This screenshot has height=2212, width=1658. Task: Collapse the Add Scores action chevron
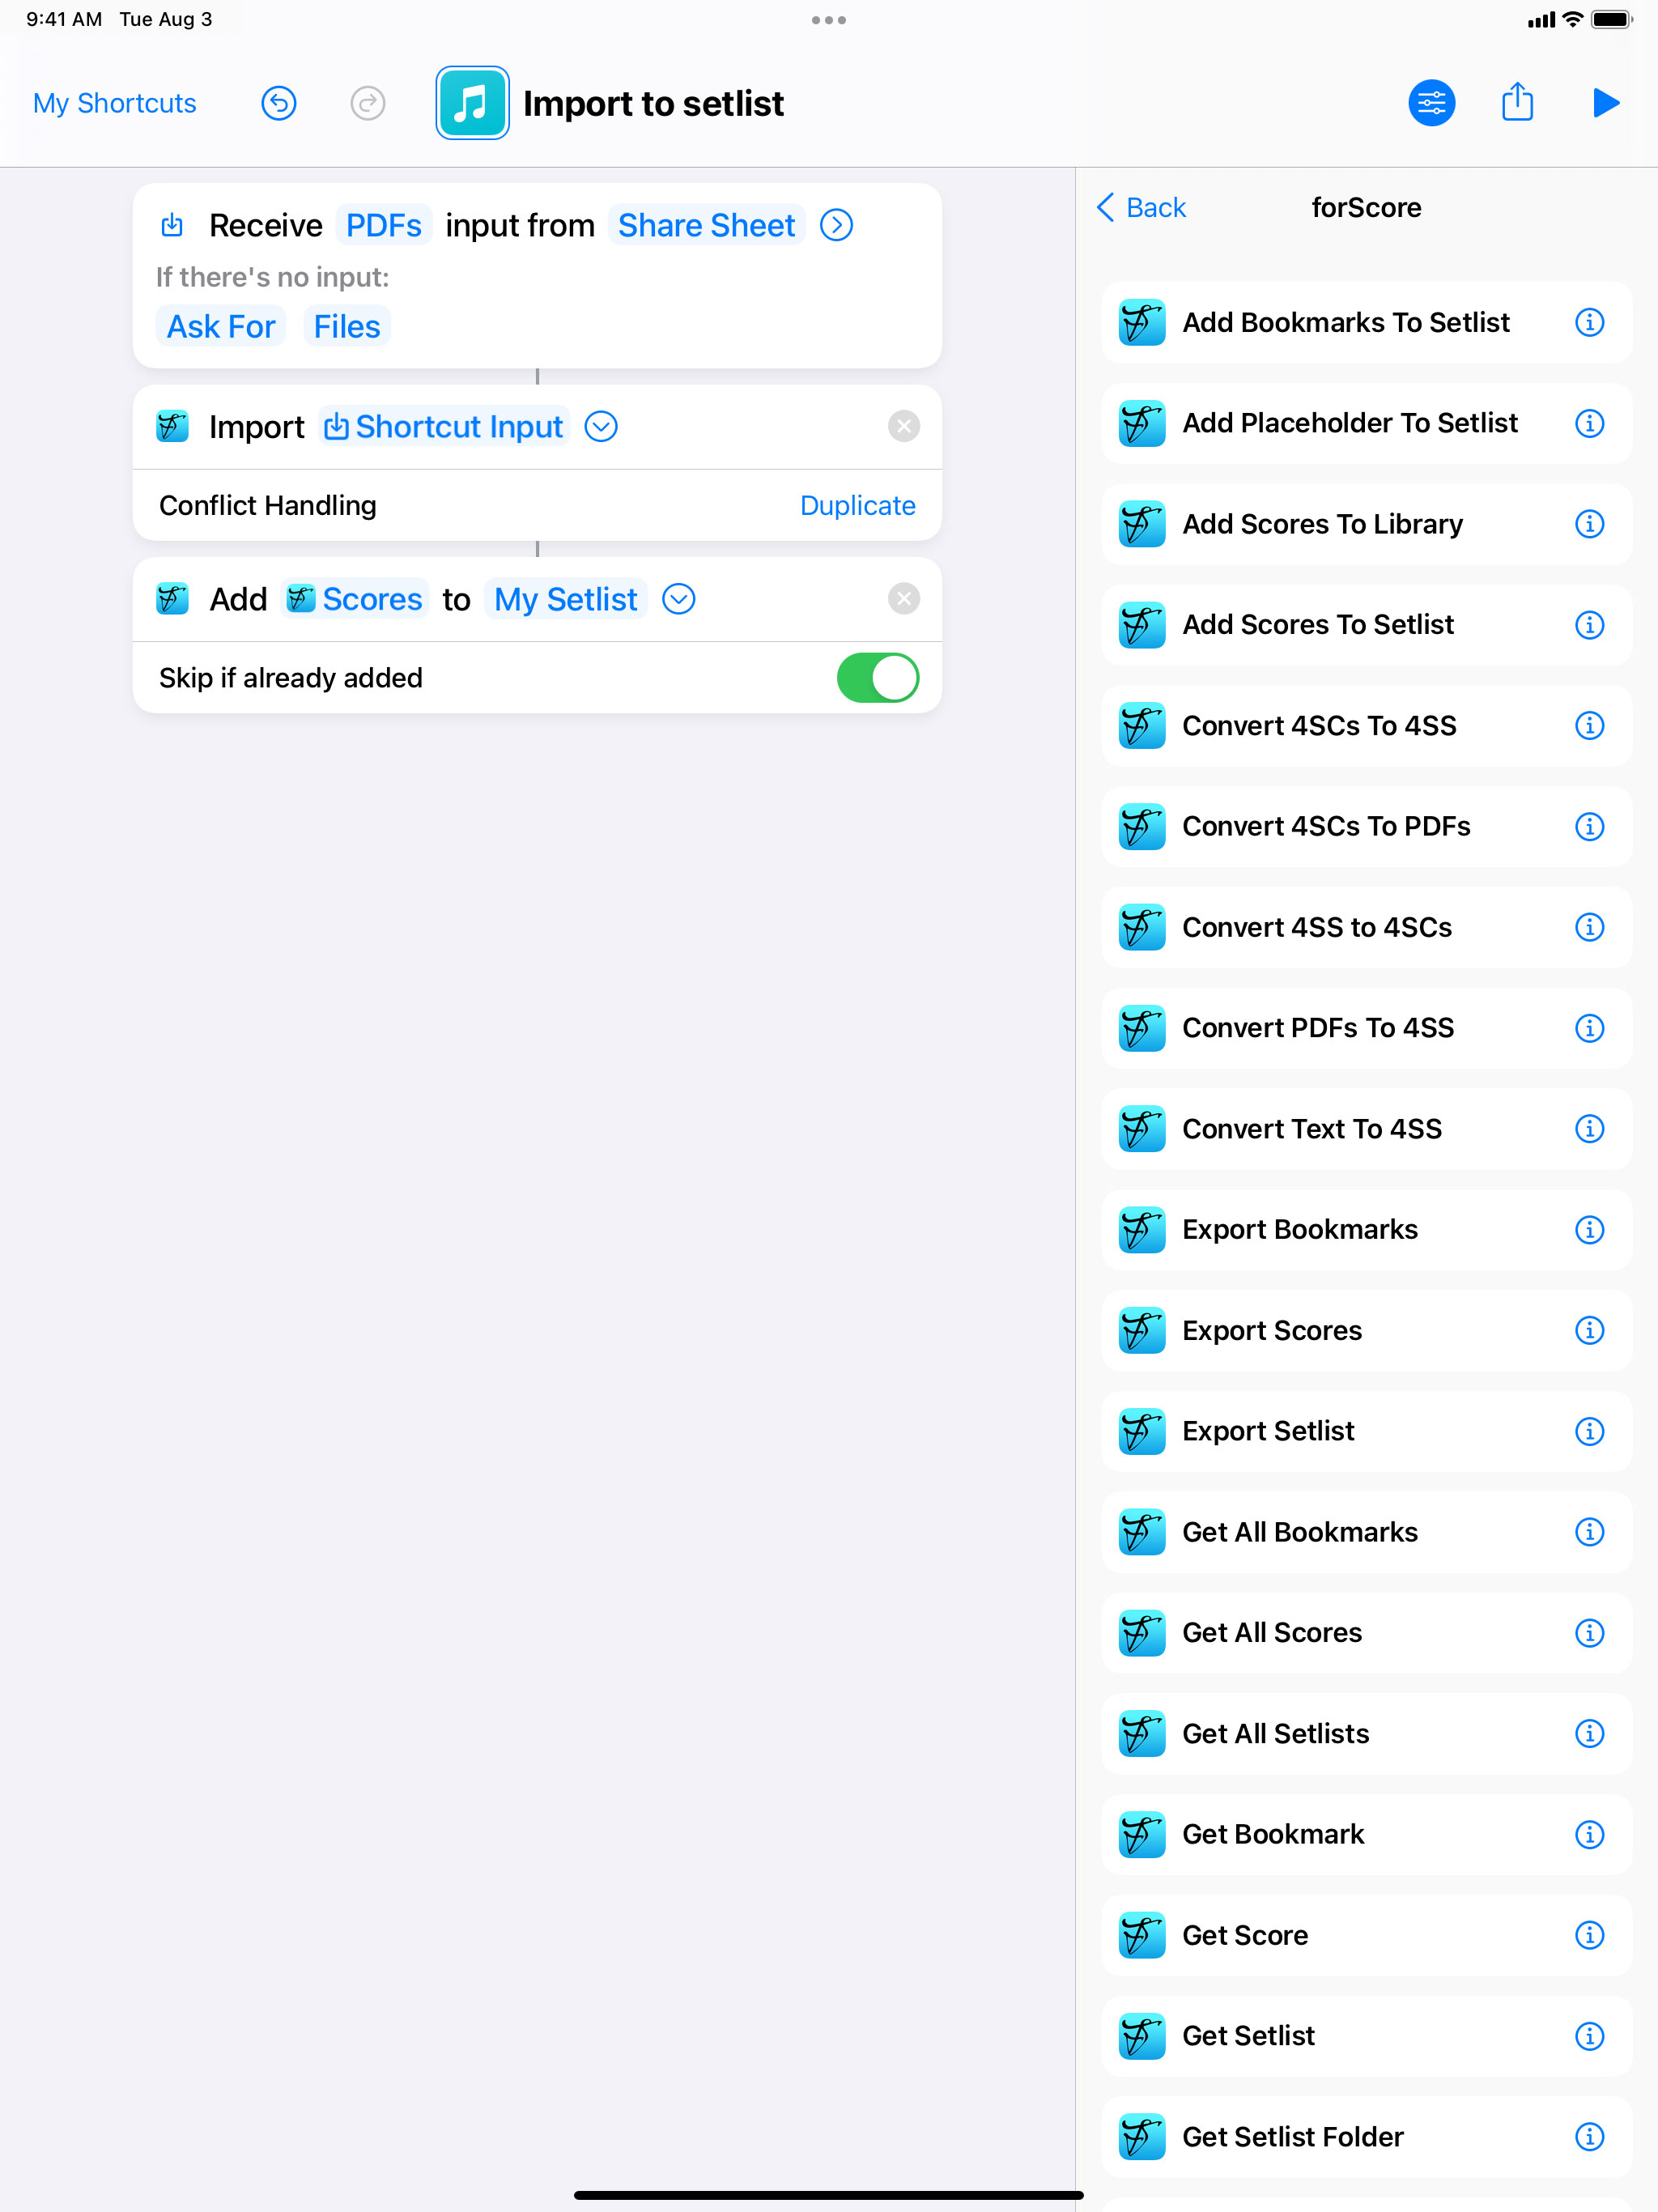click(x=679, y=599)
